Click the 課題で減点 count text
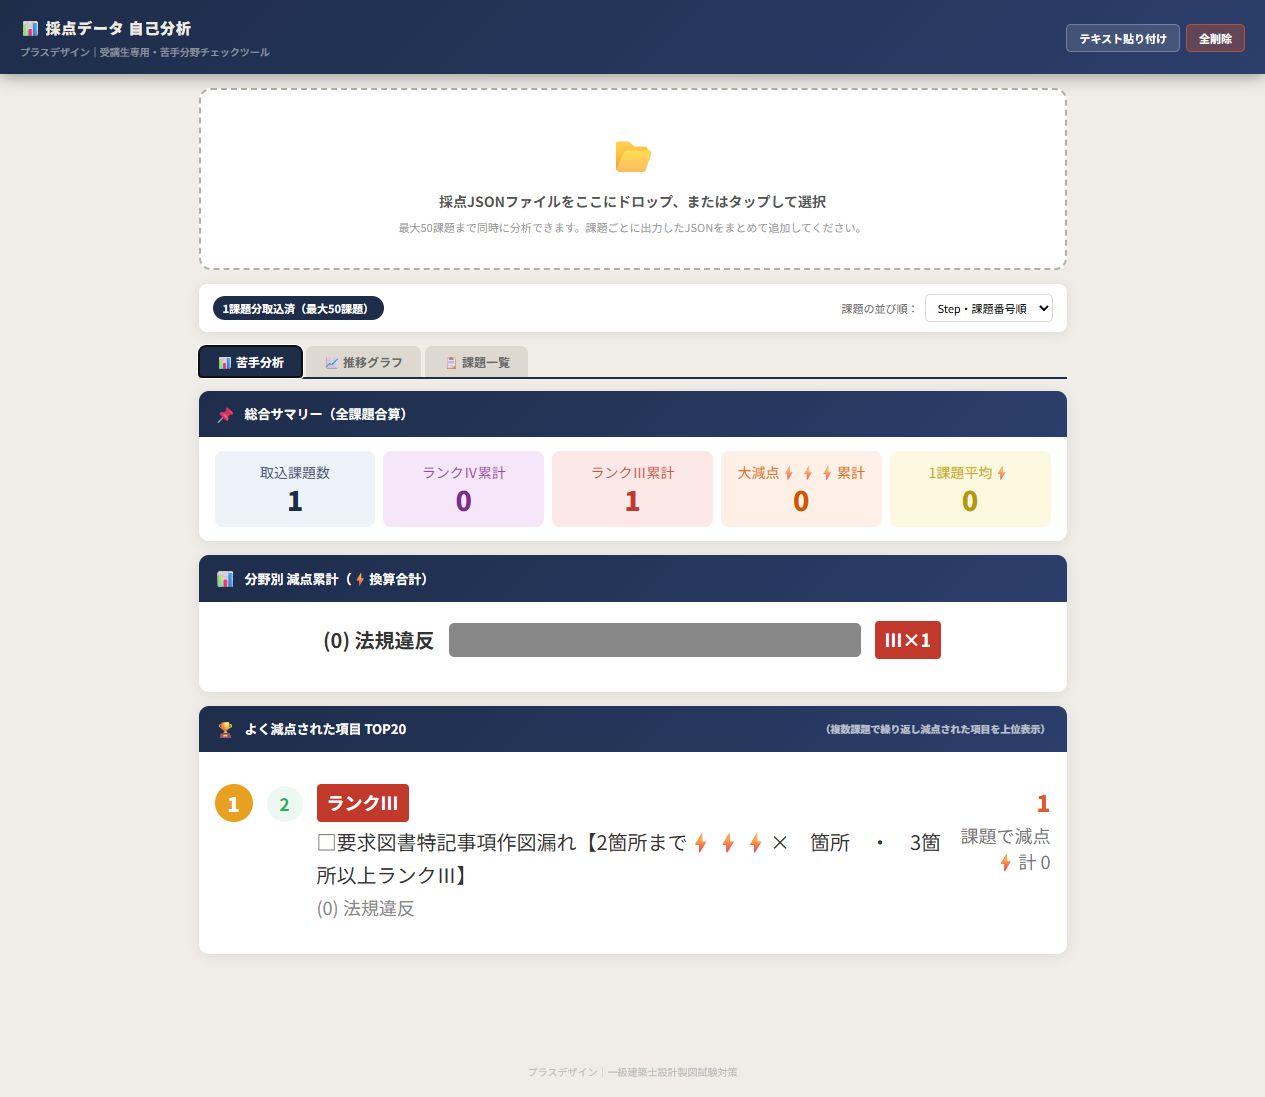This screenshot has height=1097, width=1265. (x=1006, y=836)
